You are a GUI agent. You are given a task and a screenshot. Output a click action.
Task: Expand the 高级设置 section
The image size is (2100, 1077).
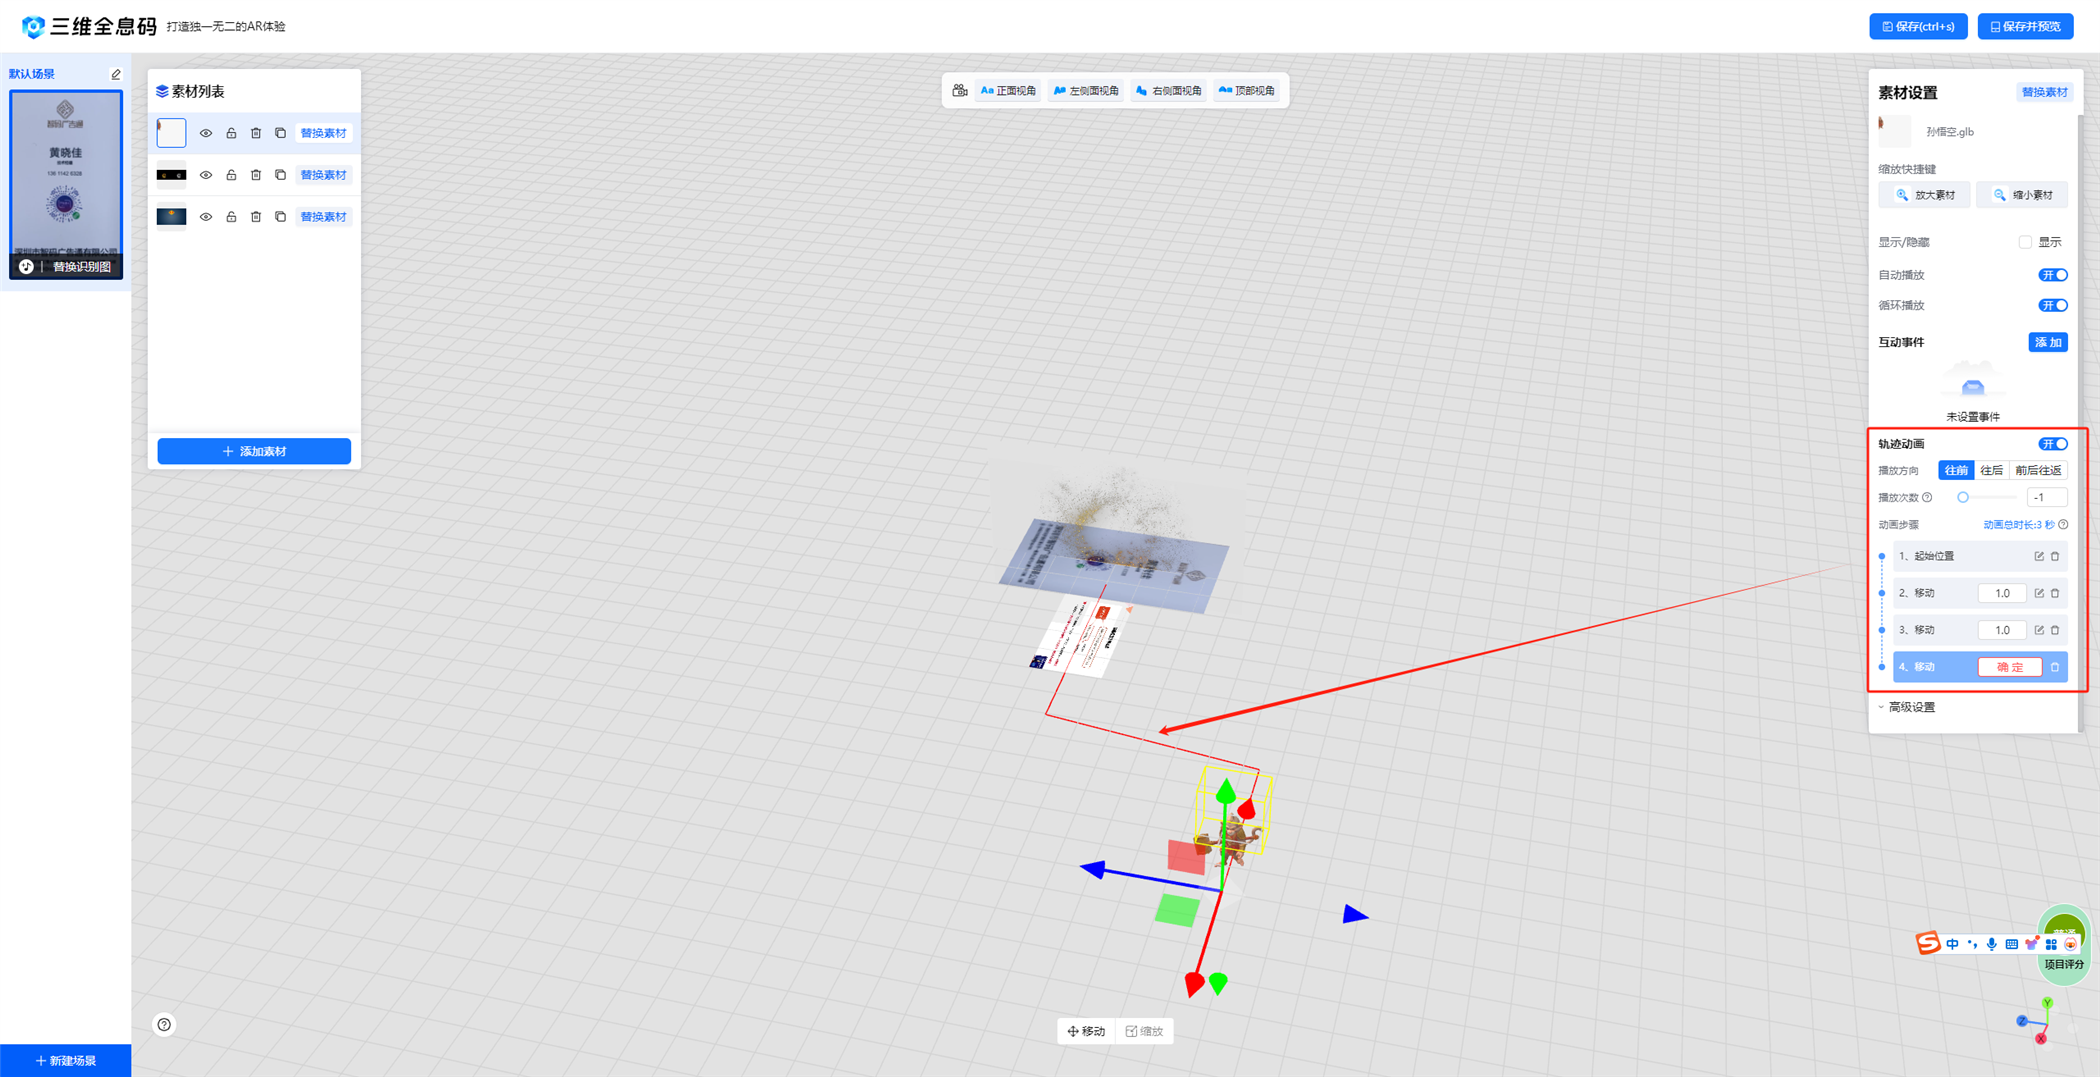pos(1910,707)
